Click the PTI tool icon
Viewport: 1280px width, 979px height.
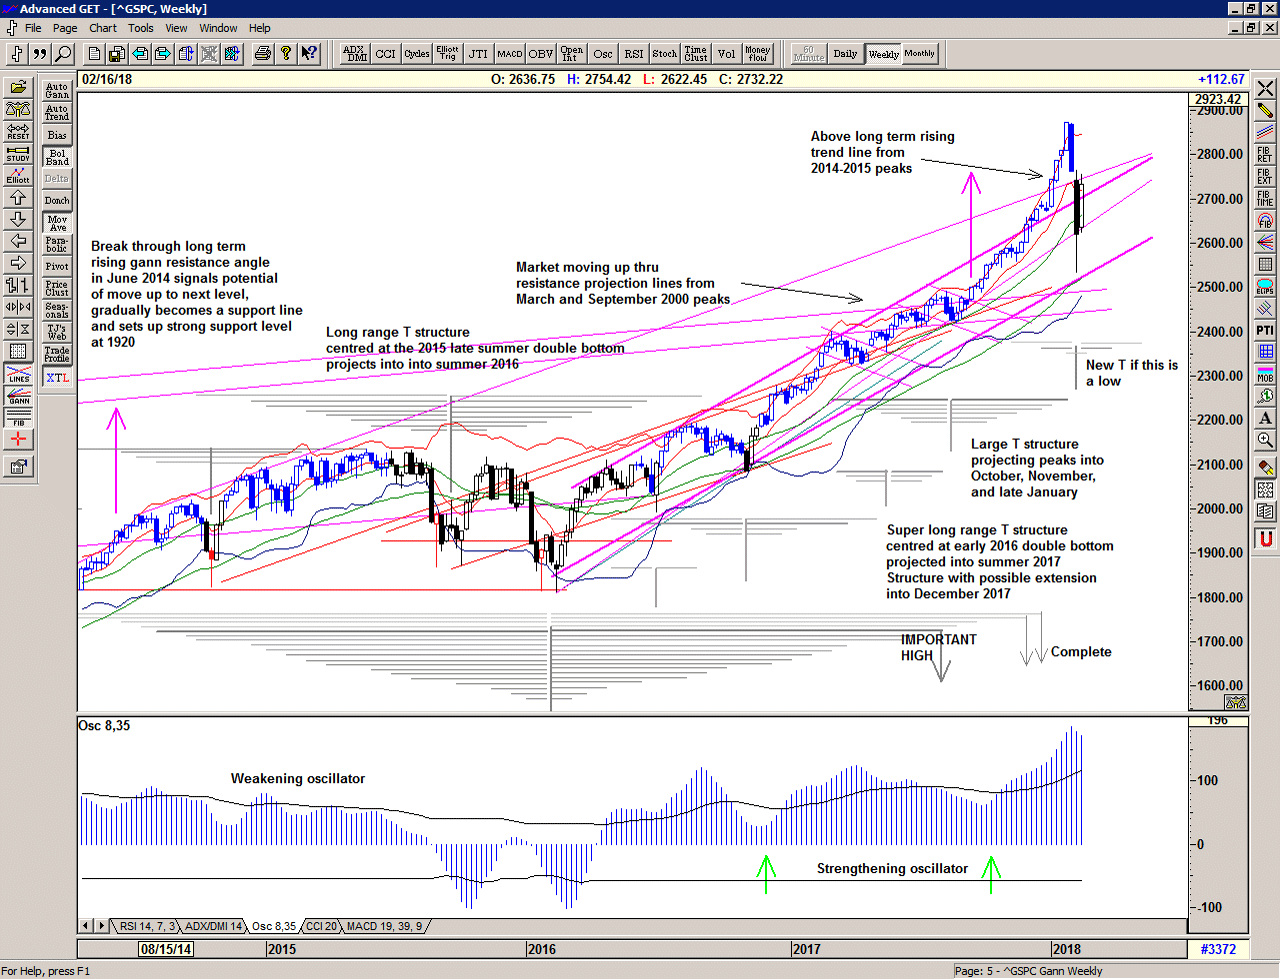pyautogui.click(x=1265, y=330)
